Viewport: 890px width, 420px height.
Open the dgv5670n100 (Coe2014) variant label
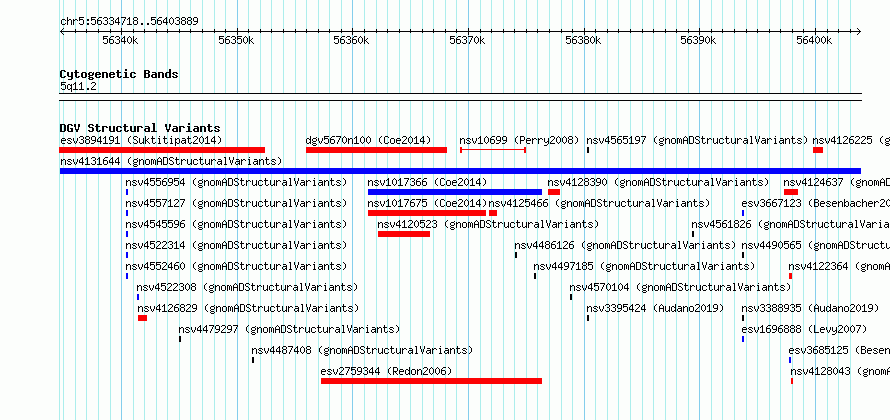(368, 140)
